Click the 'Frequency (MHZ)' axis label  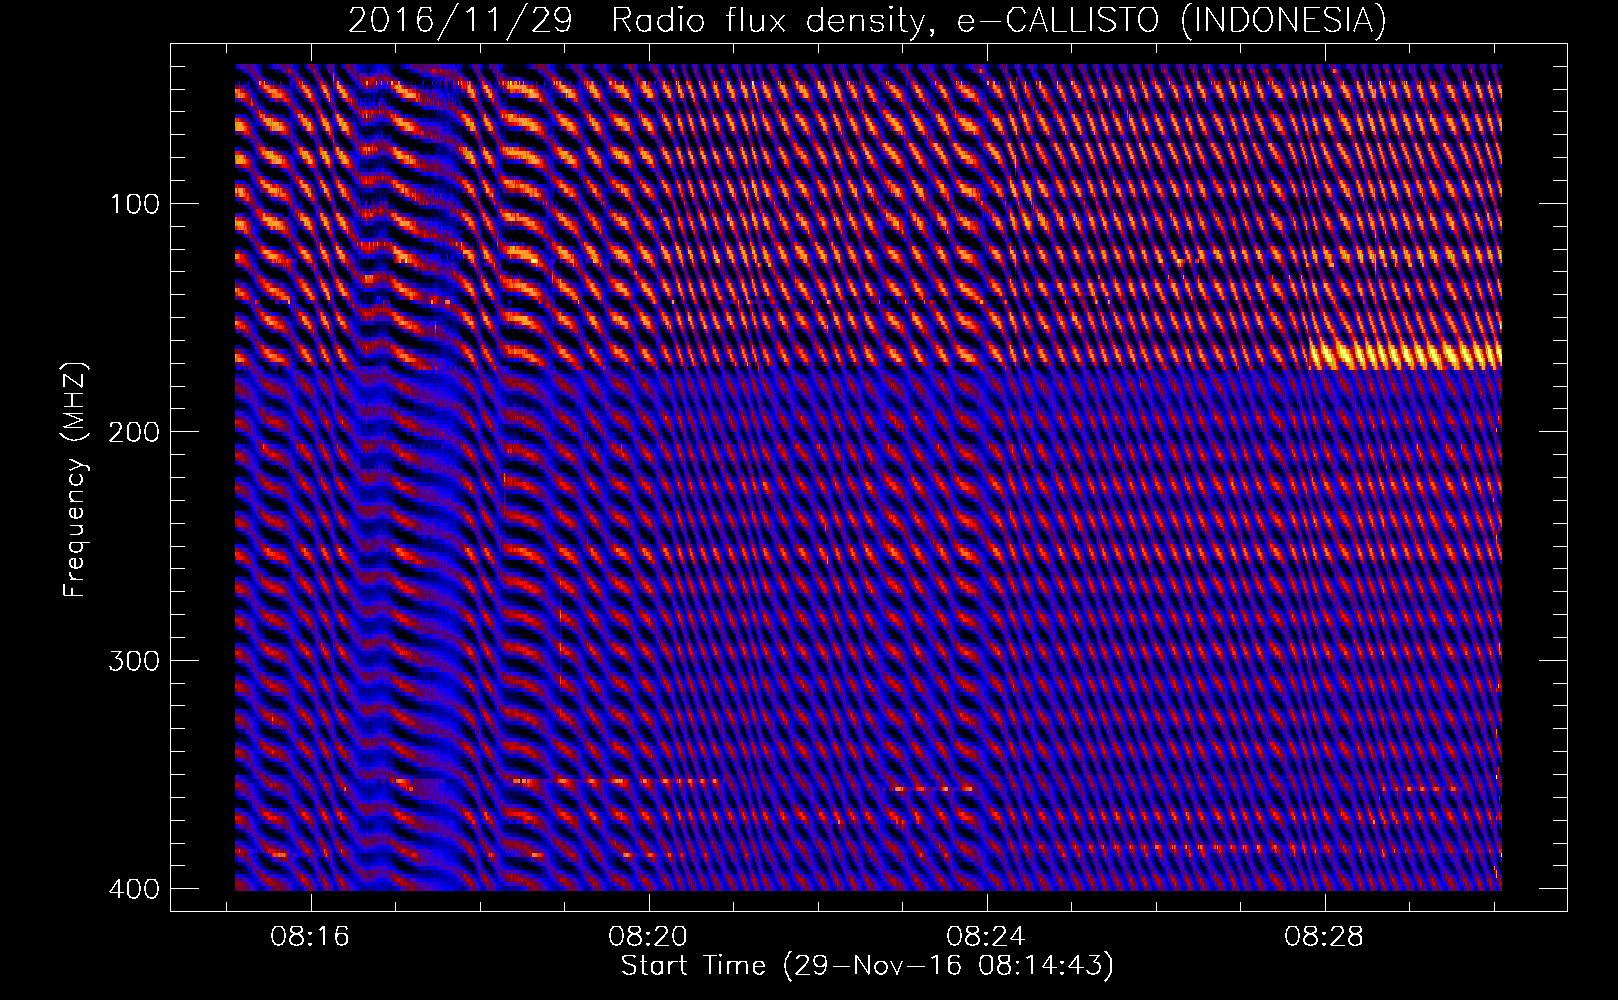click(x=75, y=480)
